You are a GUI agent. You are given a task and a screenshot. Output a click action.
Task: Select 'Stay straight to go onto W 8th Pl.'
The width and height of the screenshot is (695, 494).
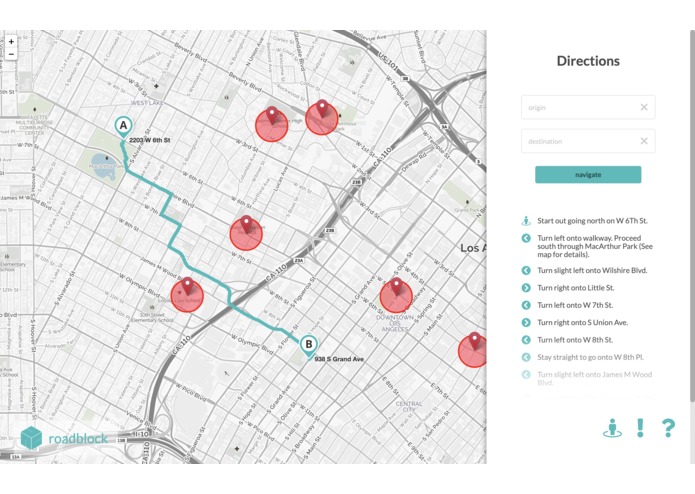point(590,357)
